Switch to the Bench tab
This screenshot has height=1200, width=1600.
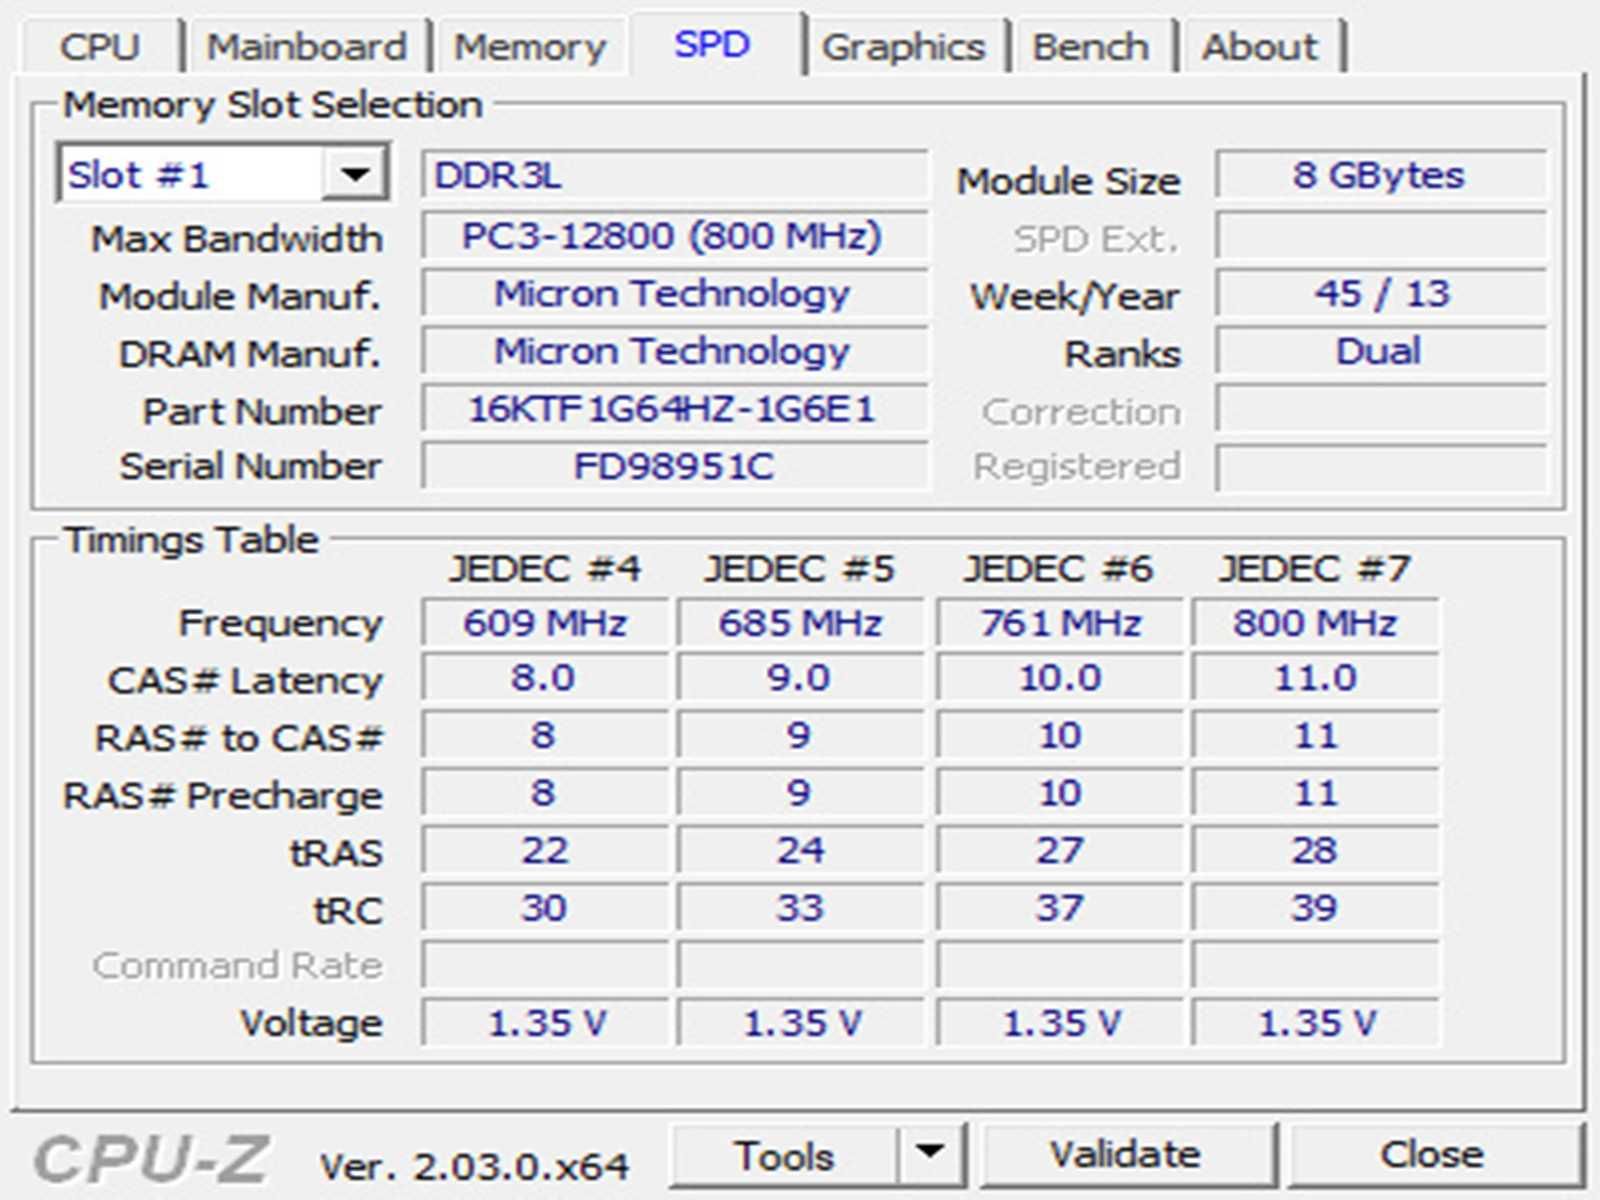click(1091, 47)
